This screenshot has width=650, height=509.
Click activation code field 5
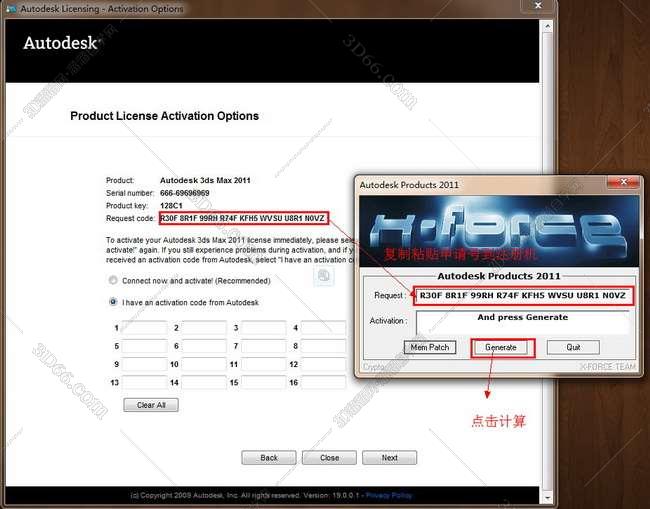tap(145, 346)
